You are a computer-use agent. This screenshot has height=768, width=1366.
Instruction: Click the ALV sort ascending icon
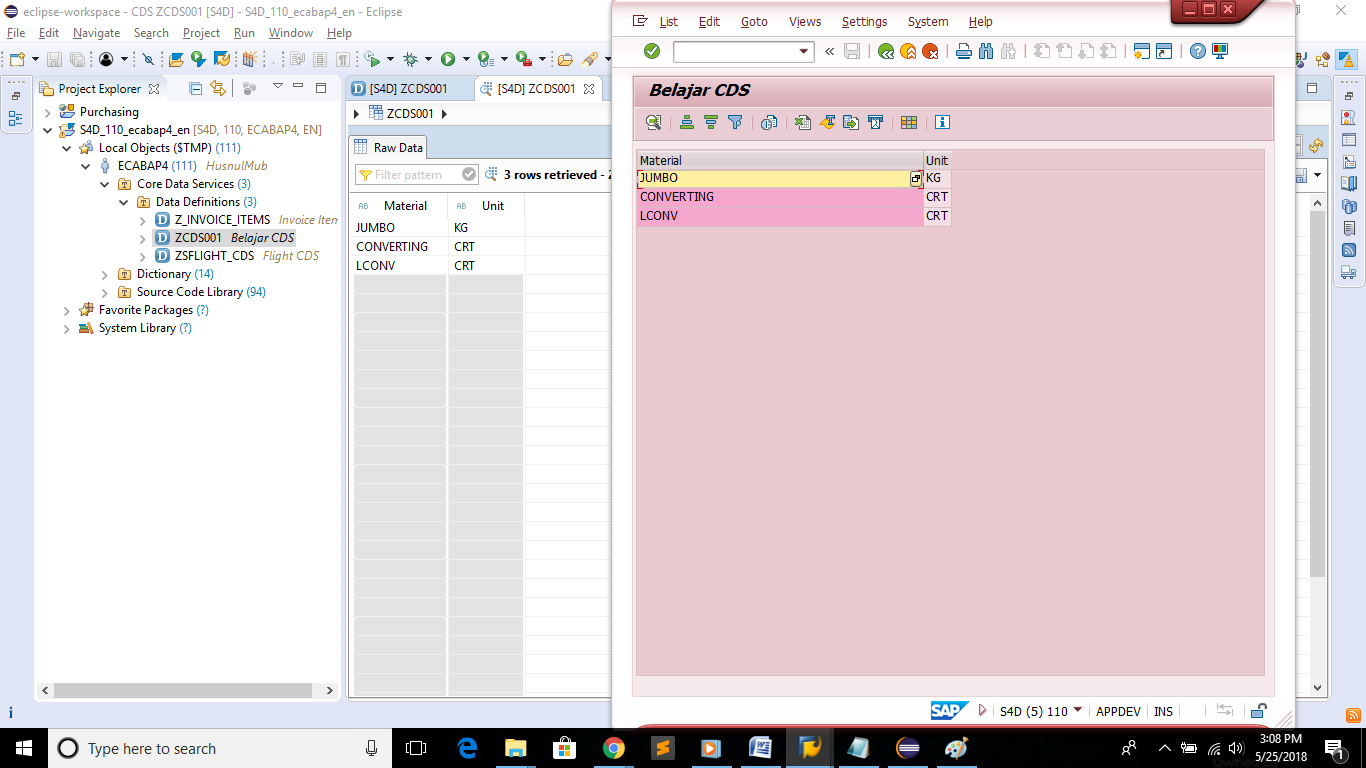pyautogui.click(x=687, y=122)
